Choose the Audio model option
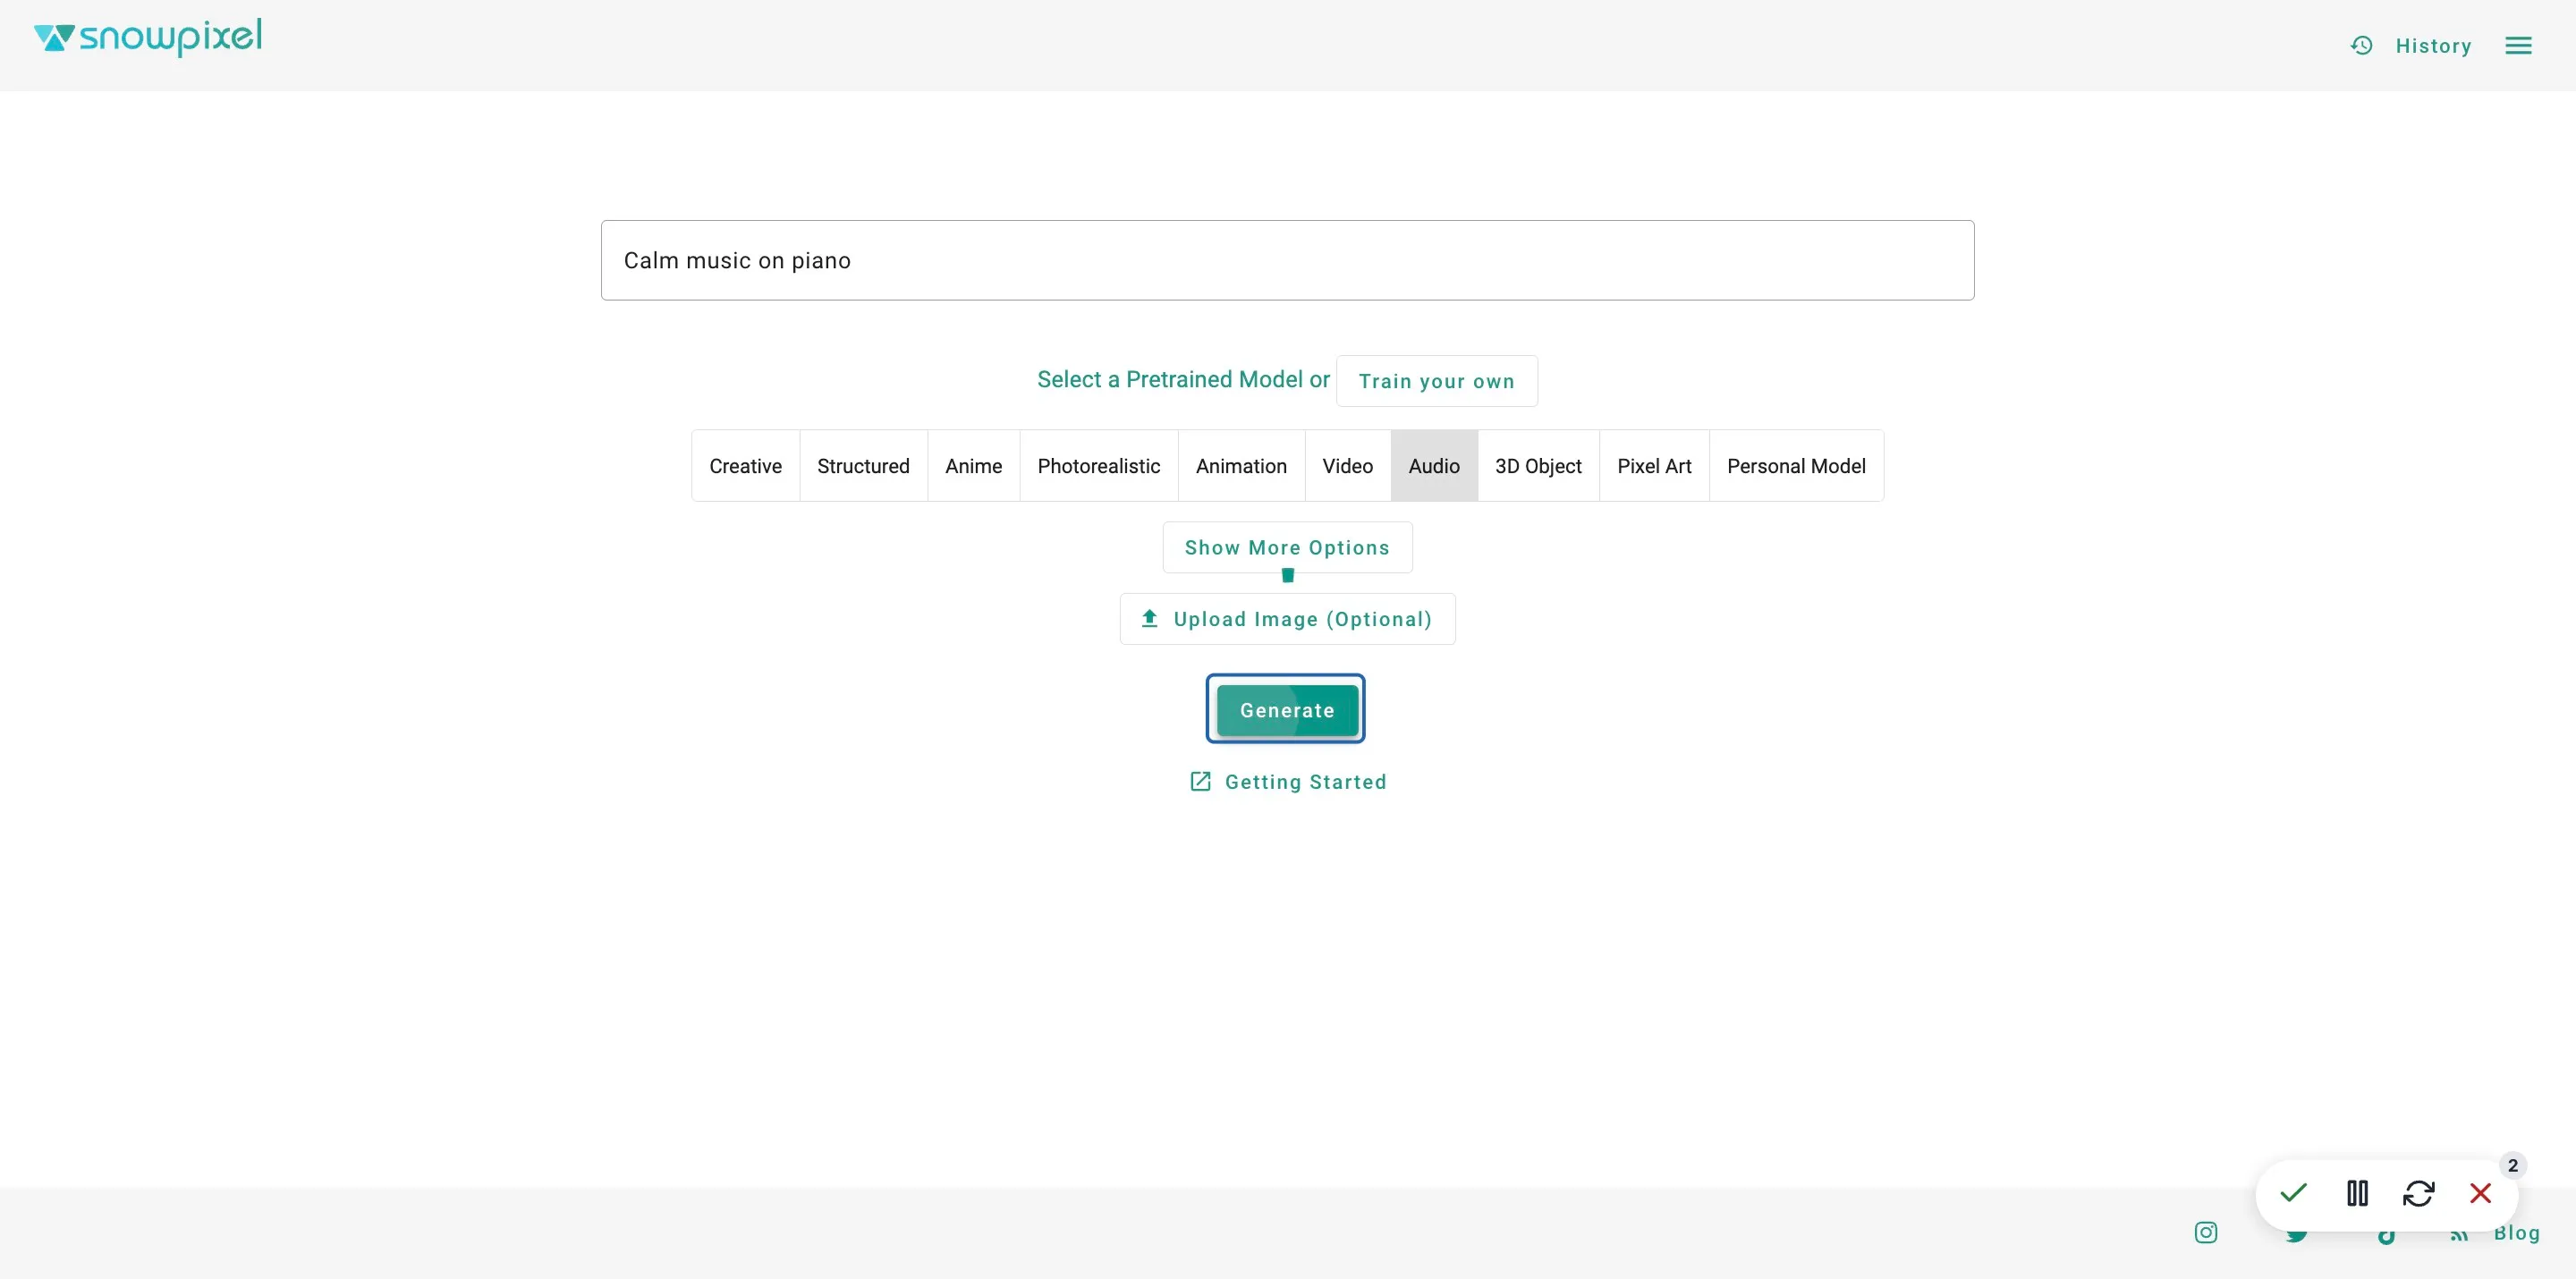 coord(1434,465)
